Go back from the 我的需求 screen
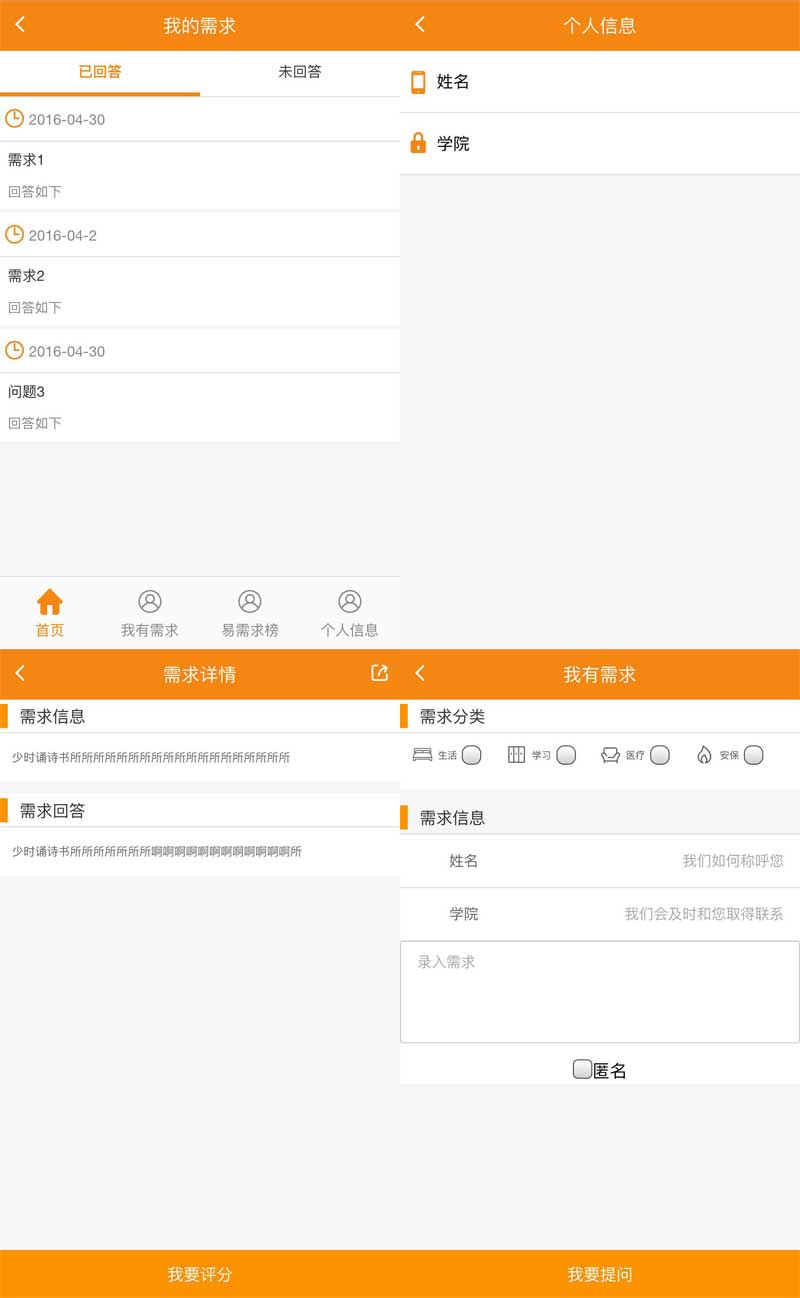This screenshot has width=800, height=1298. click(21, 25)
